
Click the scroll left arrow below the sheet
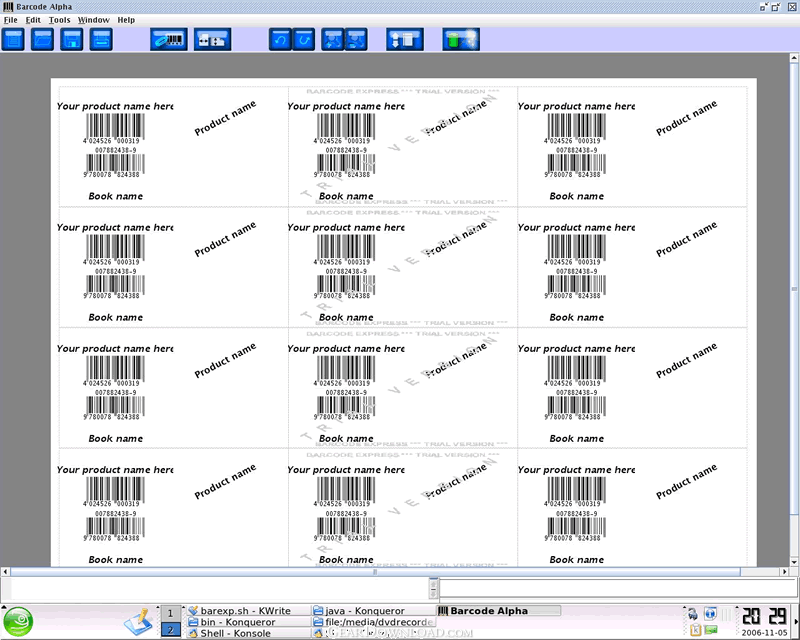tap(5, 572)
